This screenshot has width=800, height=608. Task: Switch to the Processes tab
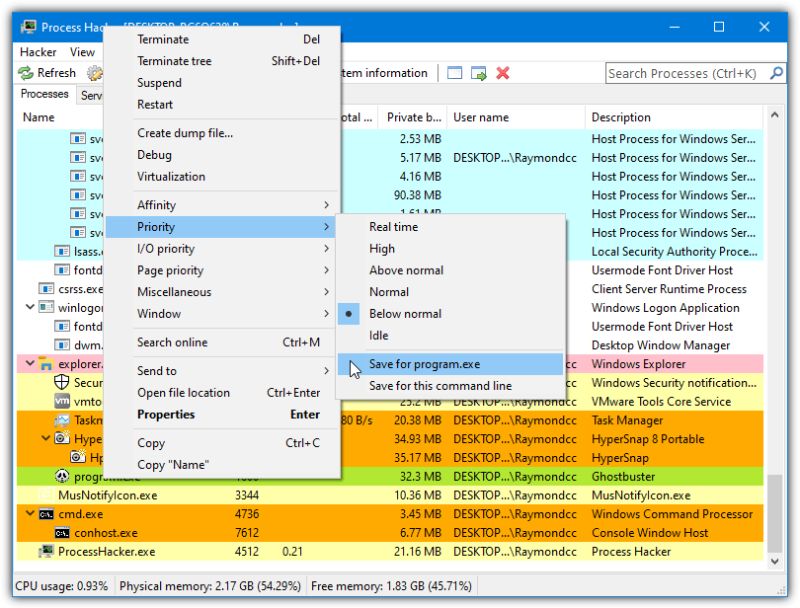44,94
